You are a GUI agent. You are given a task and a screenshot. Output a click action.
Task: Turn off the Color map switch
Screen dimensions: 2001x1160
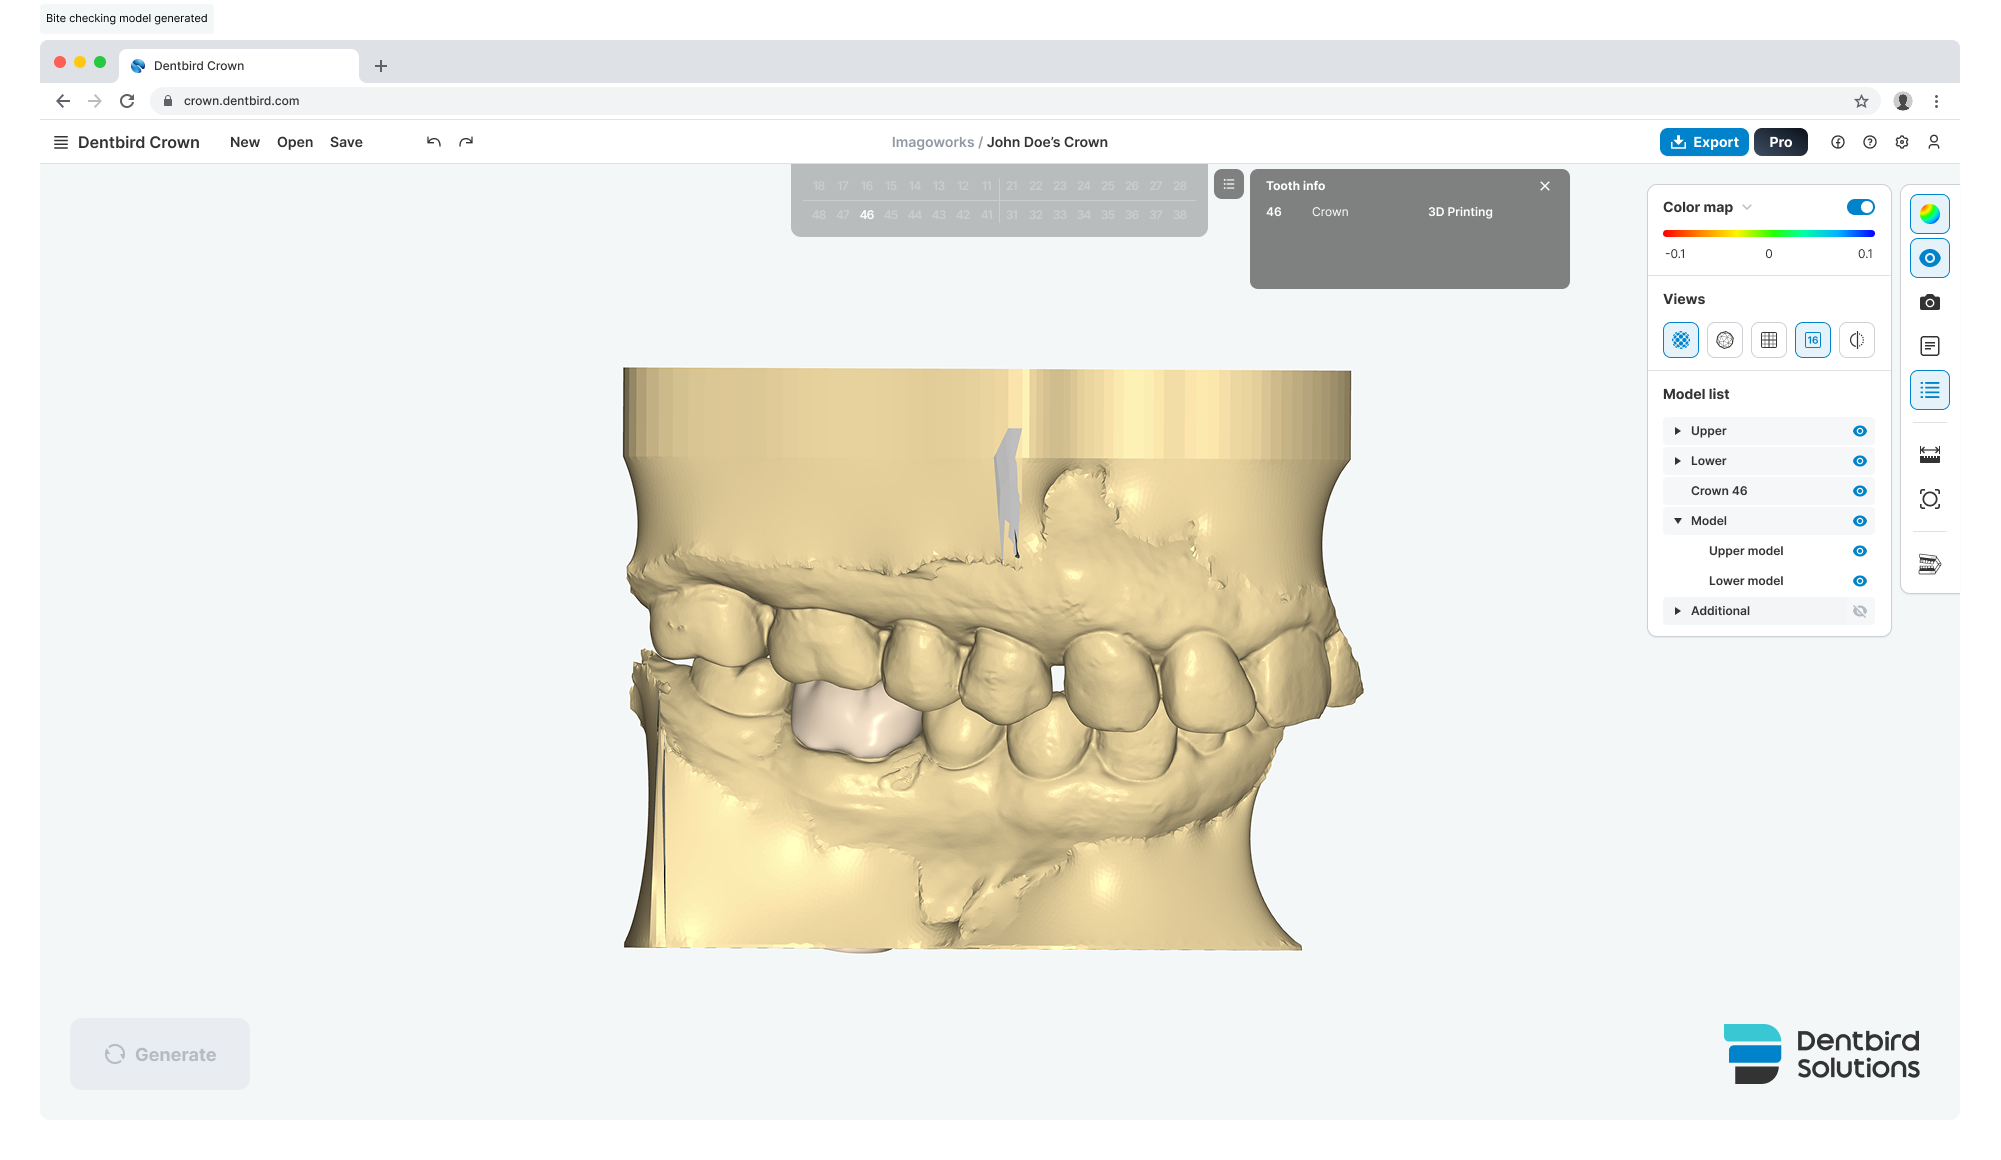click(1860, 207)
